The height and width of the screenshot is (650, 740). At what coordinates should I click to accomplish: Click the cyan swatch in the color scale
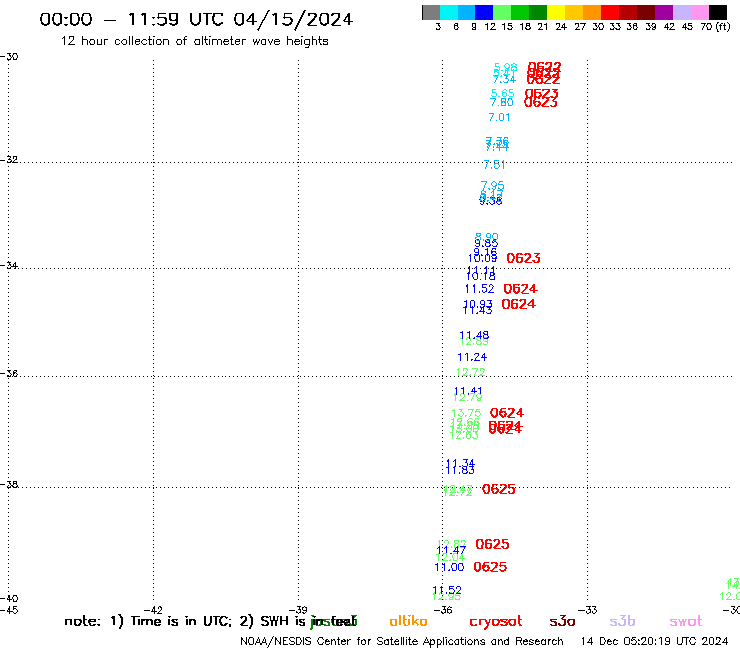(x=449, y=12)
